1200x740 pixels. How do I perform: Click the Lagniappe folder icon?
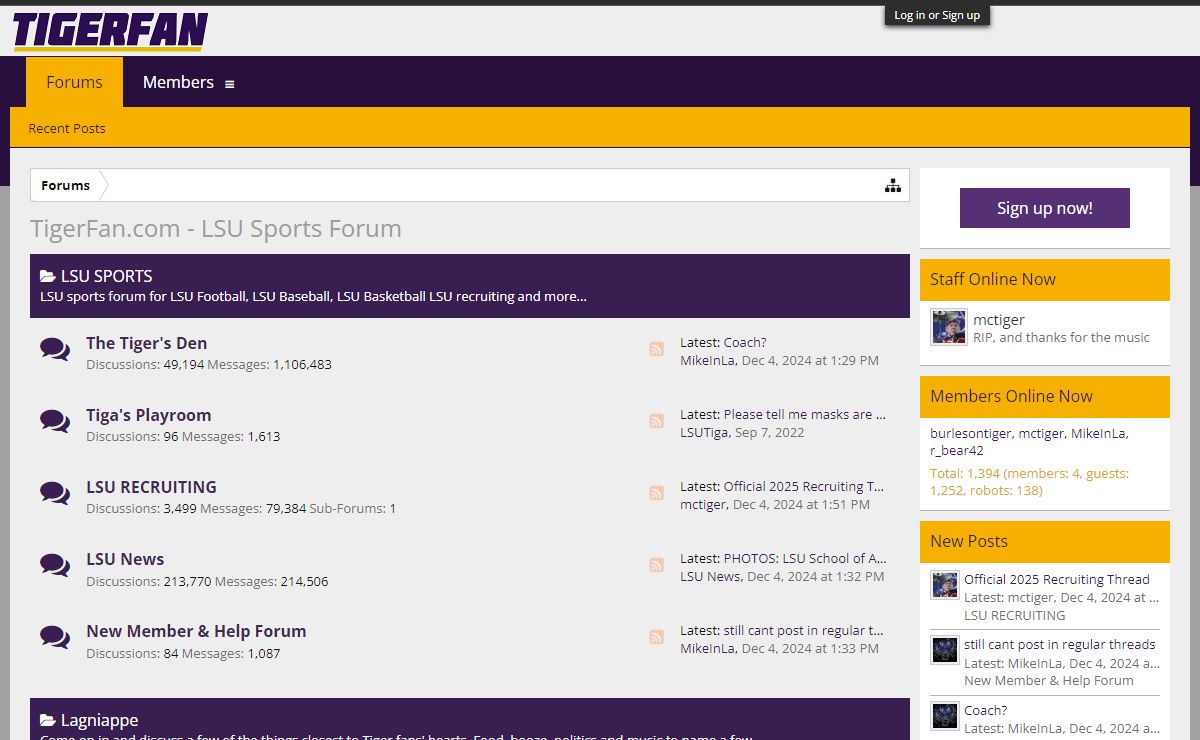click(x=48, y=720)
